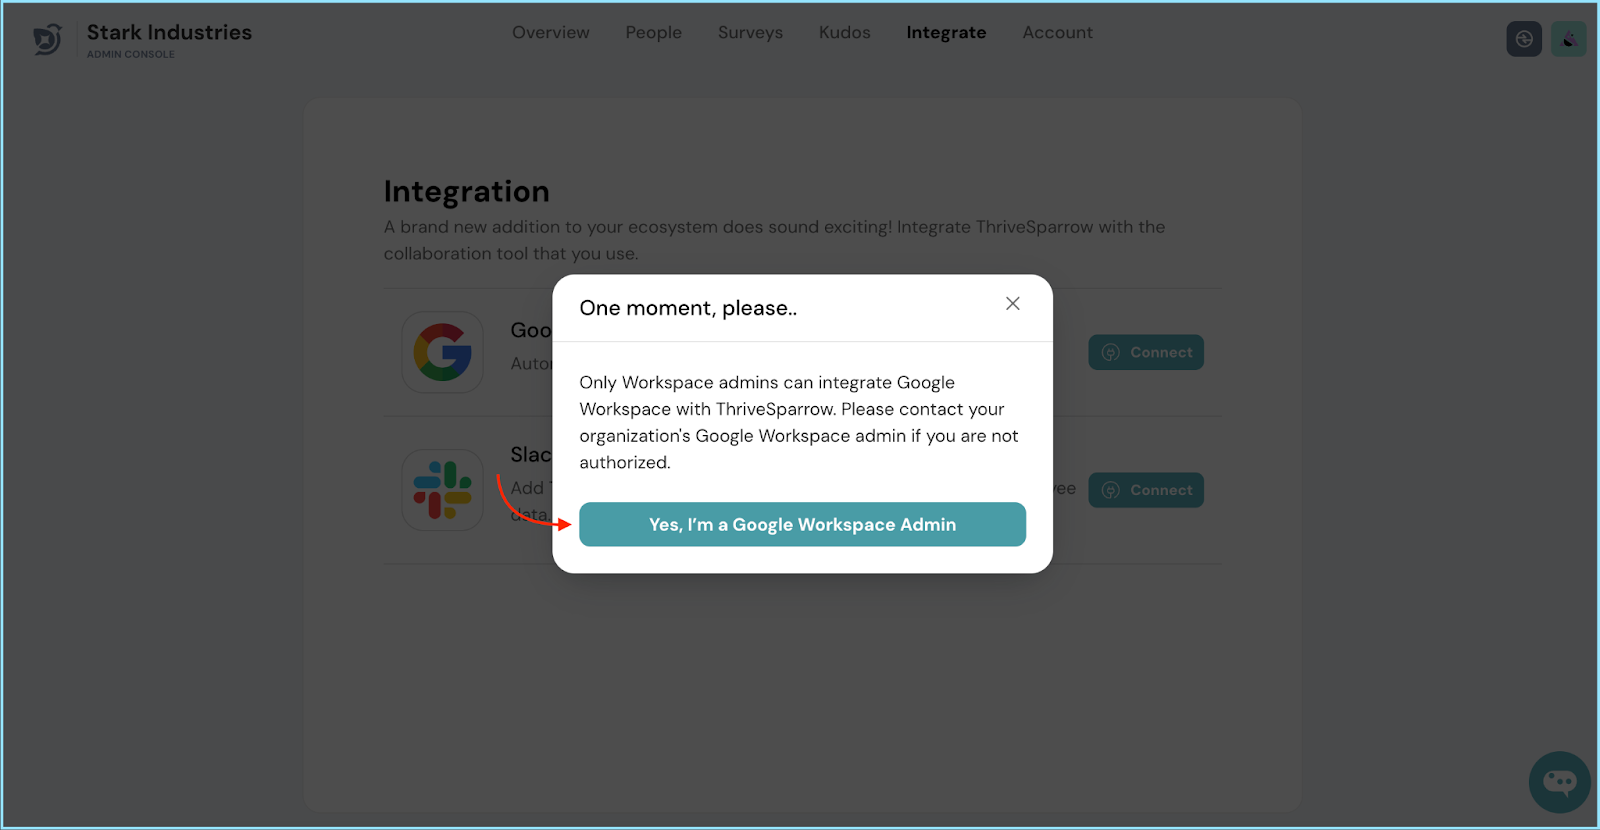1600x830 pixels.
Task: Connect the Google Workspace integration
Action: click(x=1146, y=352)
